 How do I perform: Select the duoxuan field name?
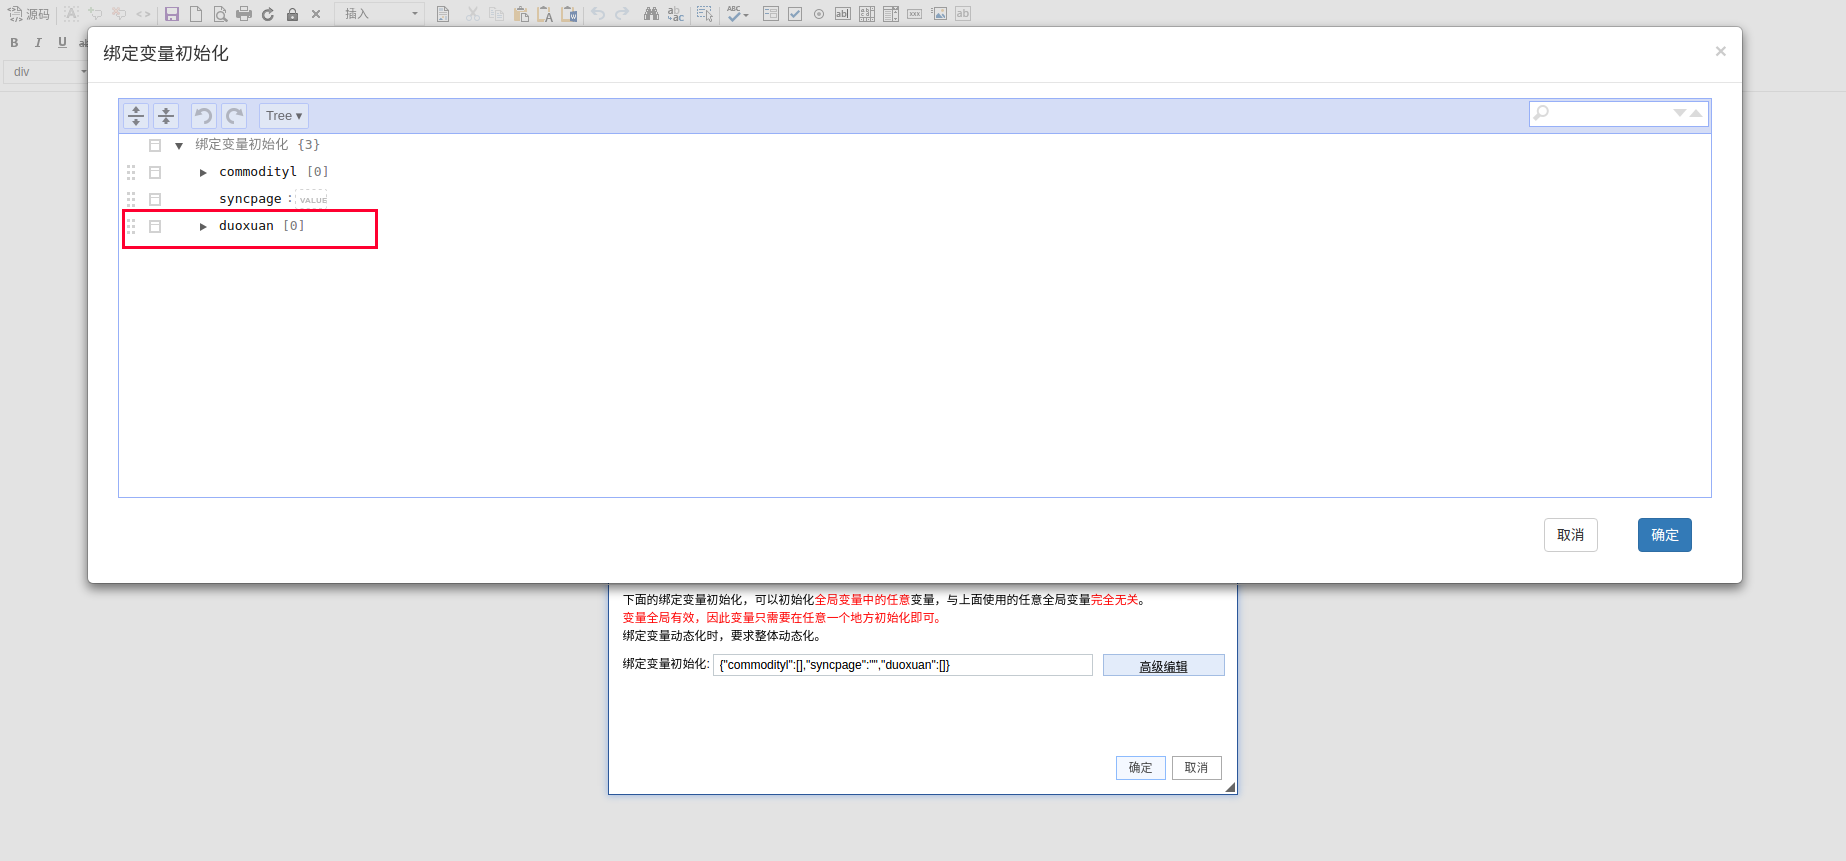coord(246,226)
